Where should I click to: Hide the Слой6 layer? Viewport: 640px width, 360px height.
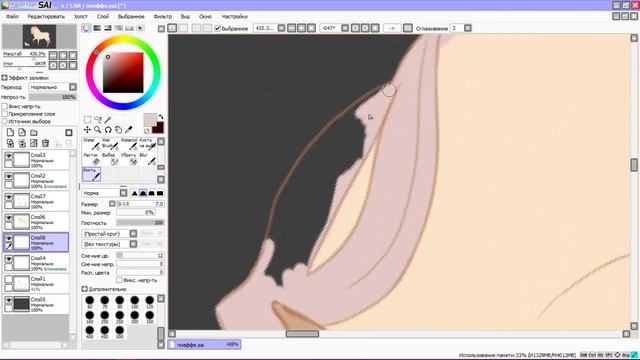(x=8, y=218)
